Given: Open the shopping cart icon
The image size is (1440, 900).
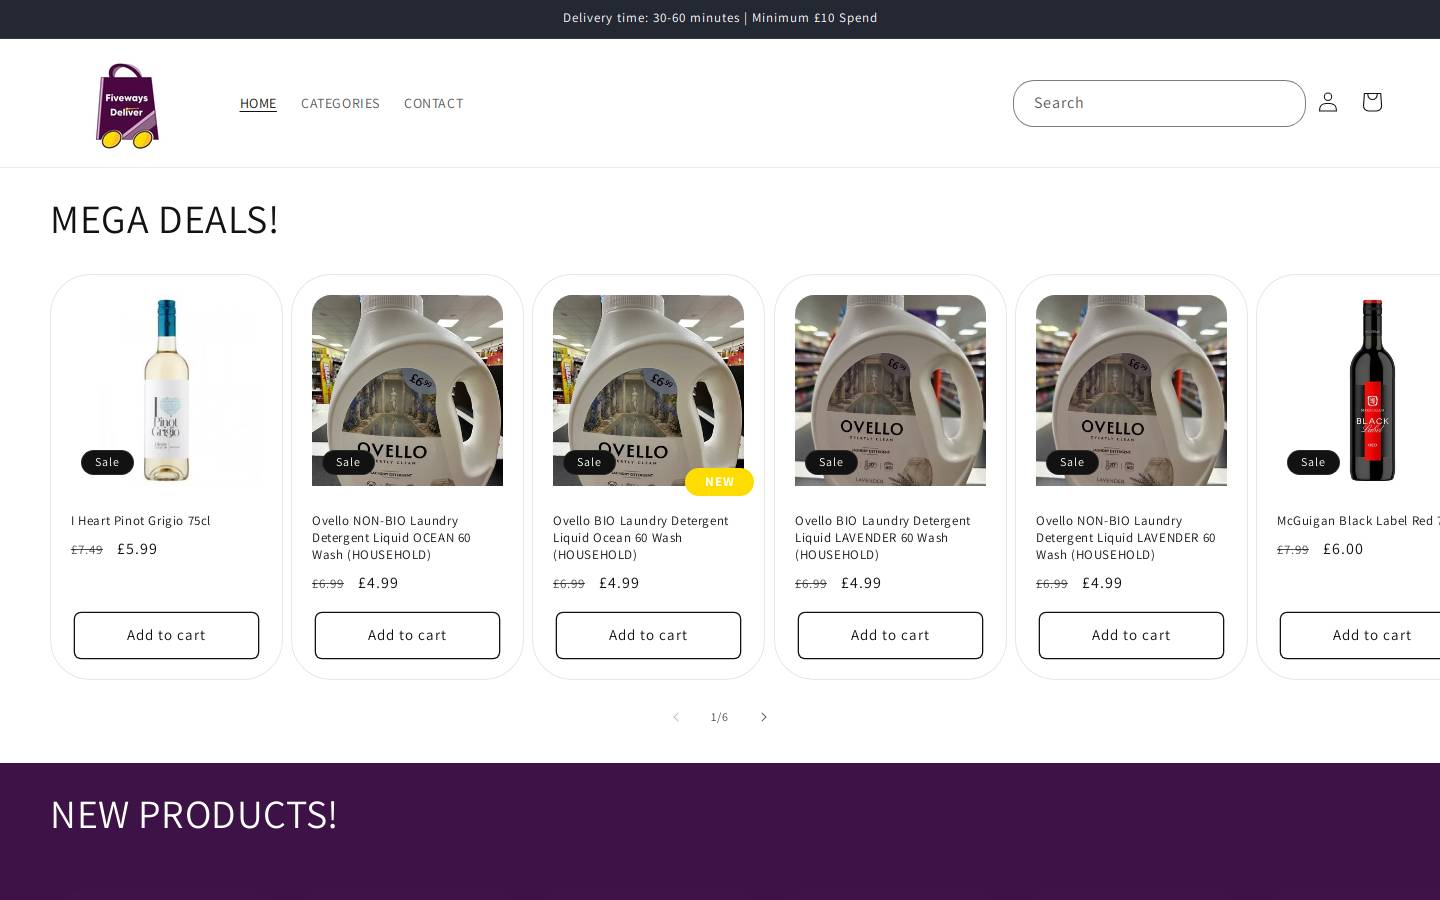Looking at the screenshot, I should [x=1372, y=102].
